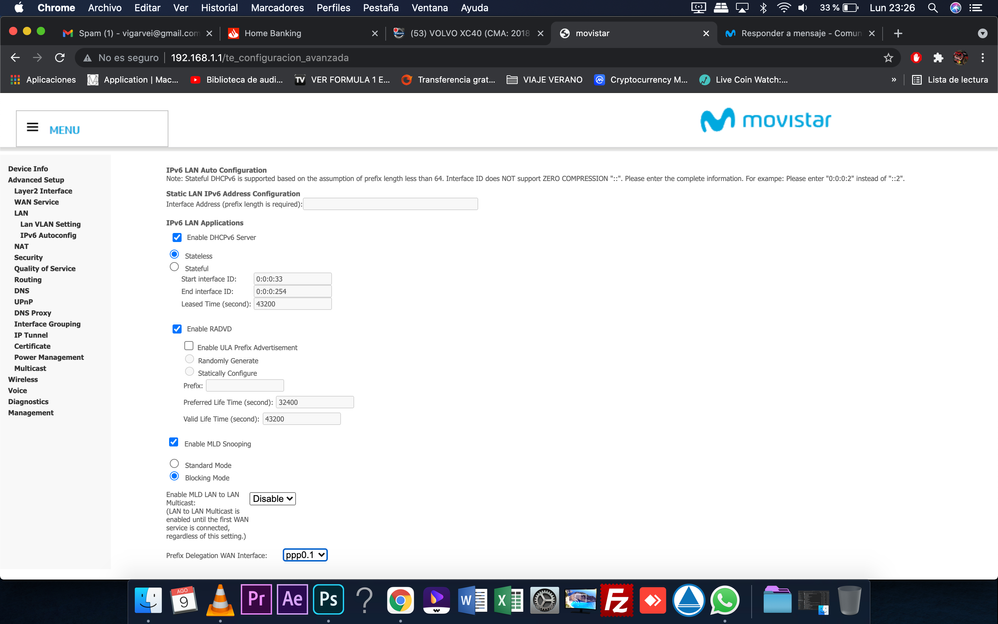998x624 pixels.
Task: Expand Prefix Delegation WAN Interface dropdown
Action: click(x=305, y=555)
